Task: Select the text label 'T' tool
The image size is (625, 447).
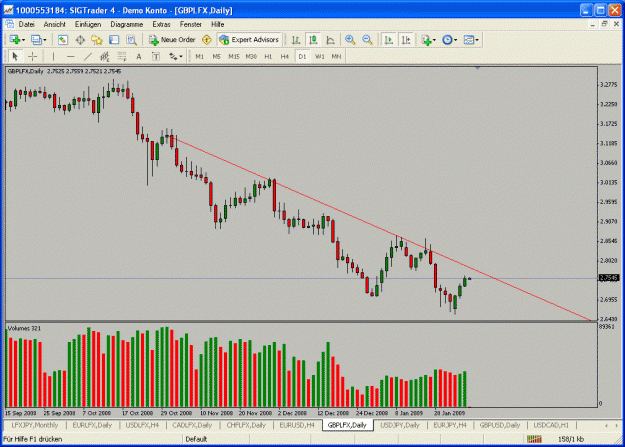Action: click(156, 56)
